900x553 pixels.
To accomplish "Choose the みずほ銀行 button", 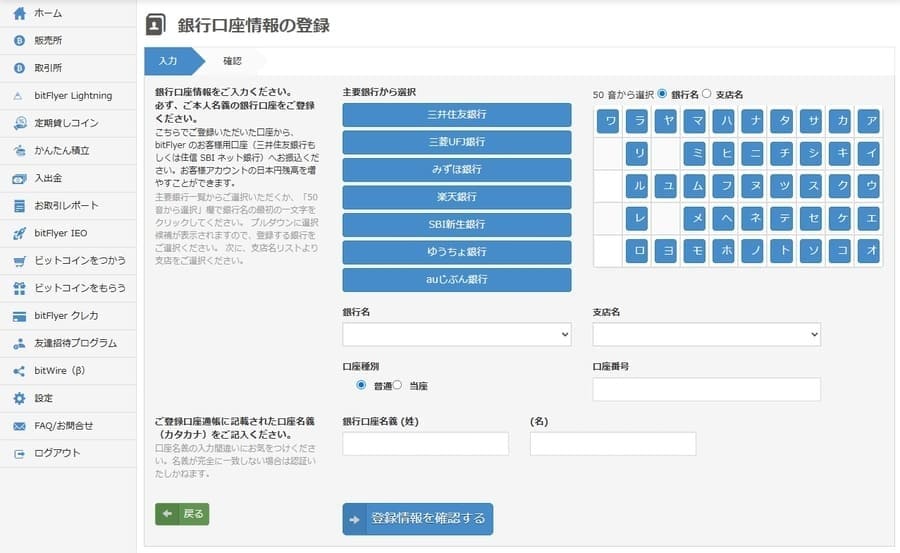I will click(457, 169).
